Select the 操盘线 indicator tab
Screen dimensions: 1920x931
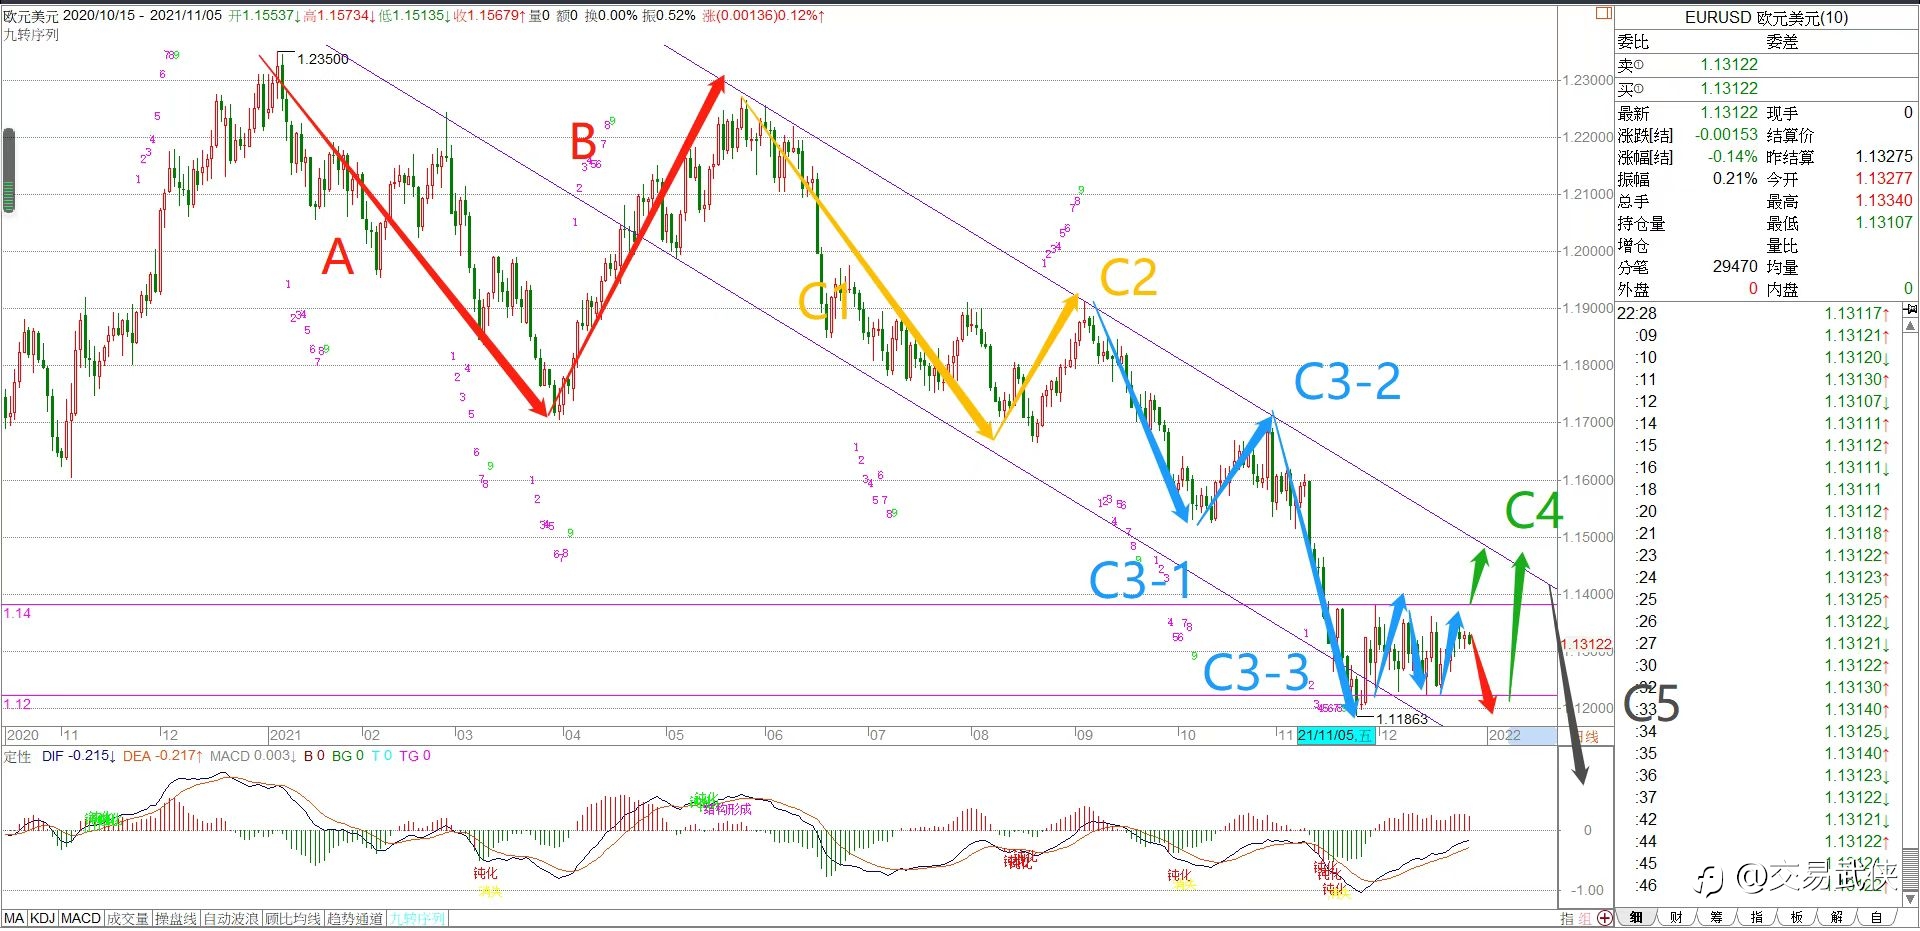tap(176, 918)
